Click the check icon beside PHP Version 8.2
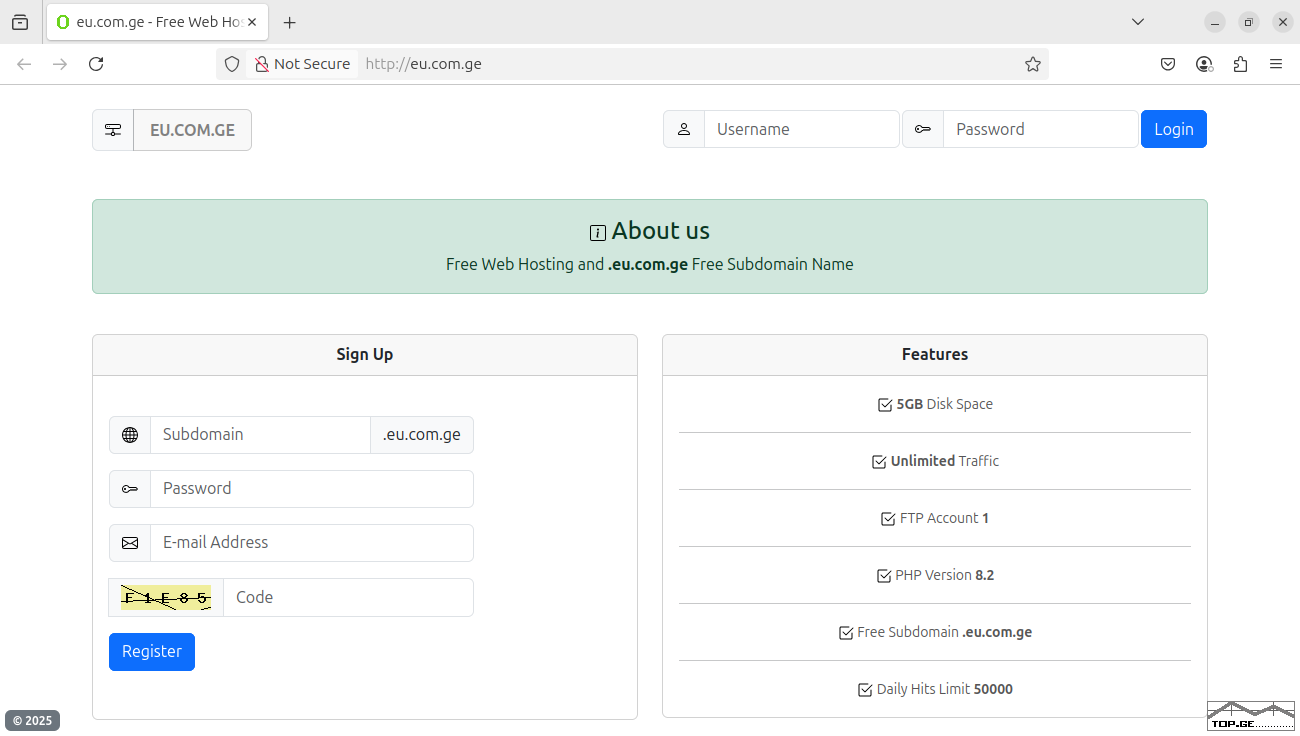 pyautogui.click(x=884, y=576)
